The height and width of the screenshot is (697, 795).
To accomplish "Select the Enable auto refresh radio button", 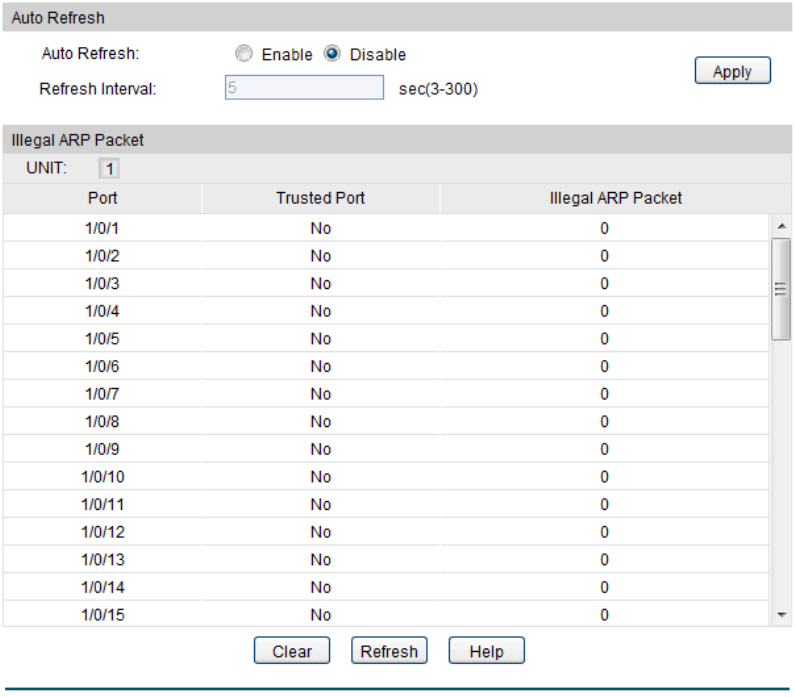I will pos(244,53).
